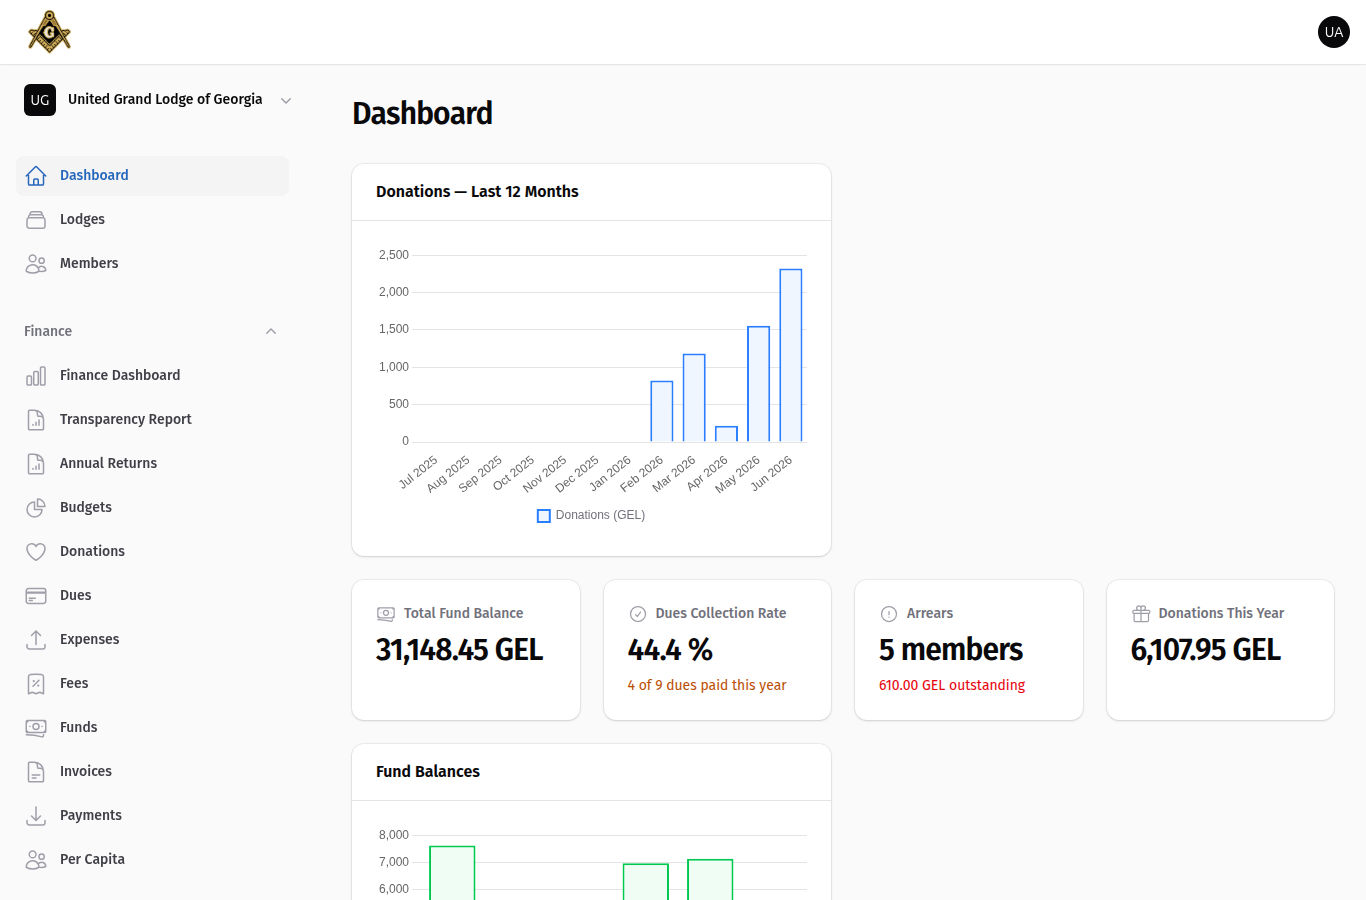This screenshot has height=900, width=1366.
Task: Click the Fund Balances card heading
Action: point(428,772)
